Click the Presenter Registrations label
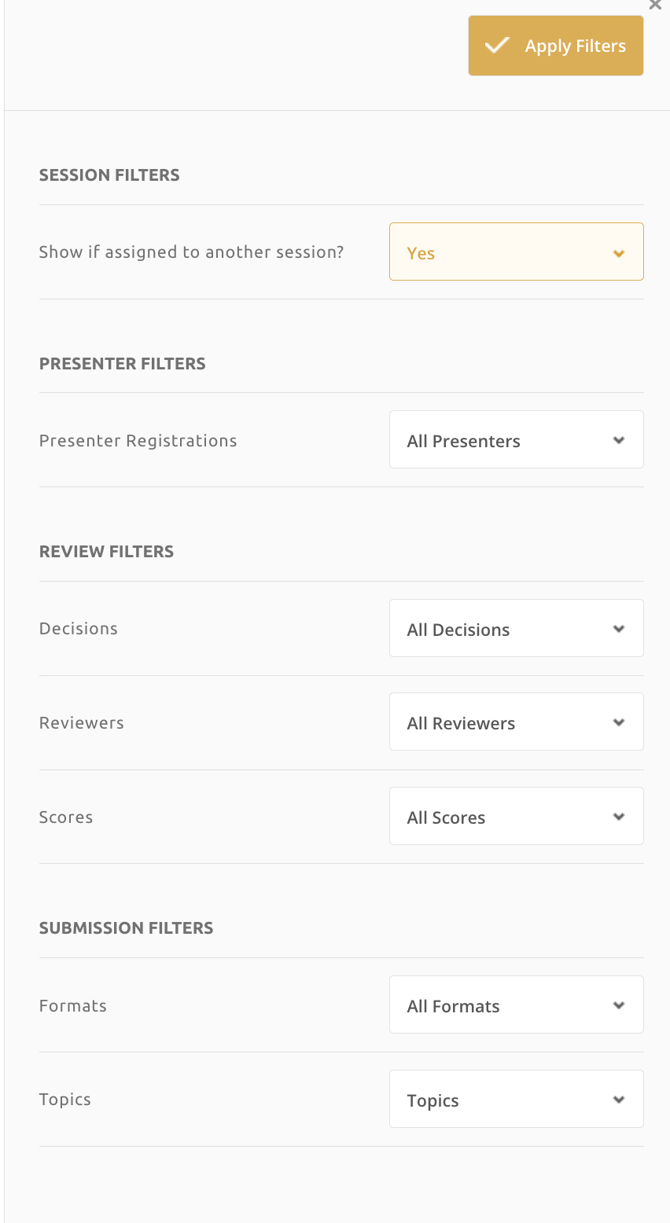 138,441
